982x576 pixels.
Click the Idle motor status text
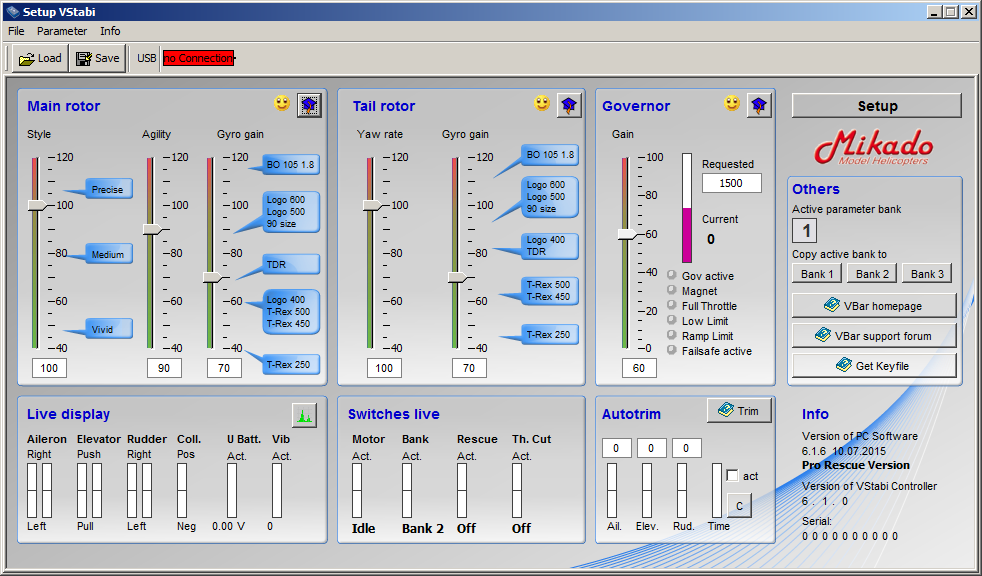363,528
